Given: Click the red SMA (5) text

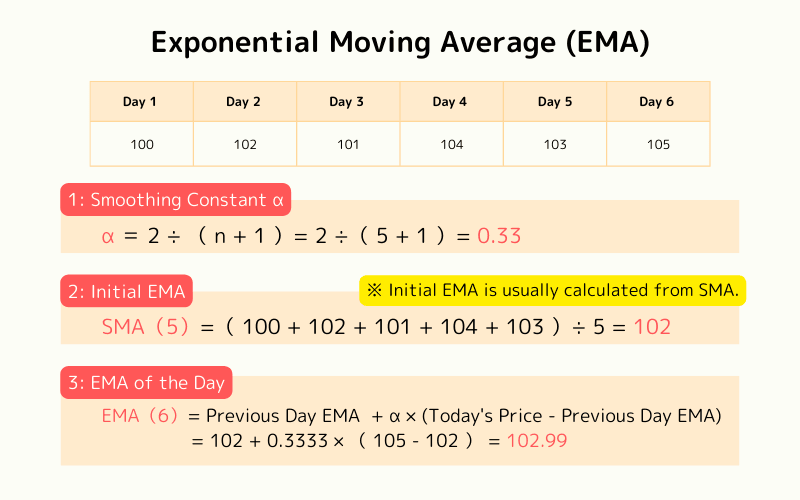Looking at the screenshot, I should [145, 327].
